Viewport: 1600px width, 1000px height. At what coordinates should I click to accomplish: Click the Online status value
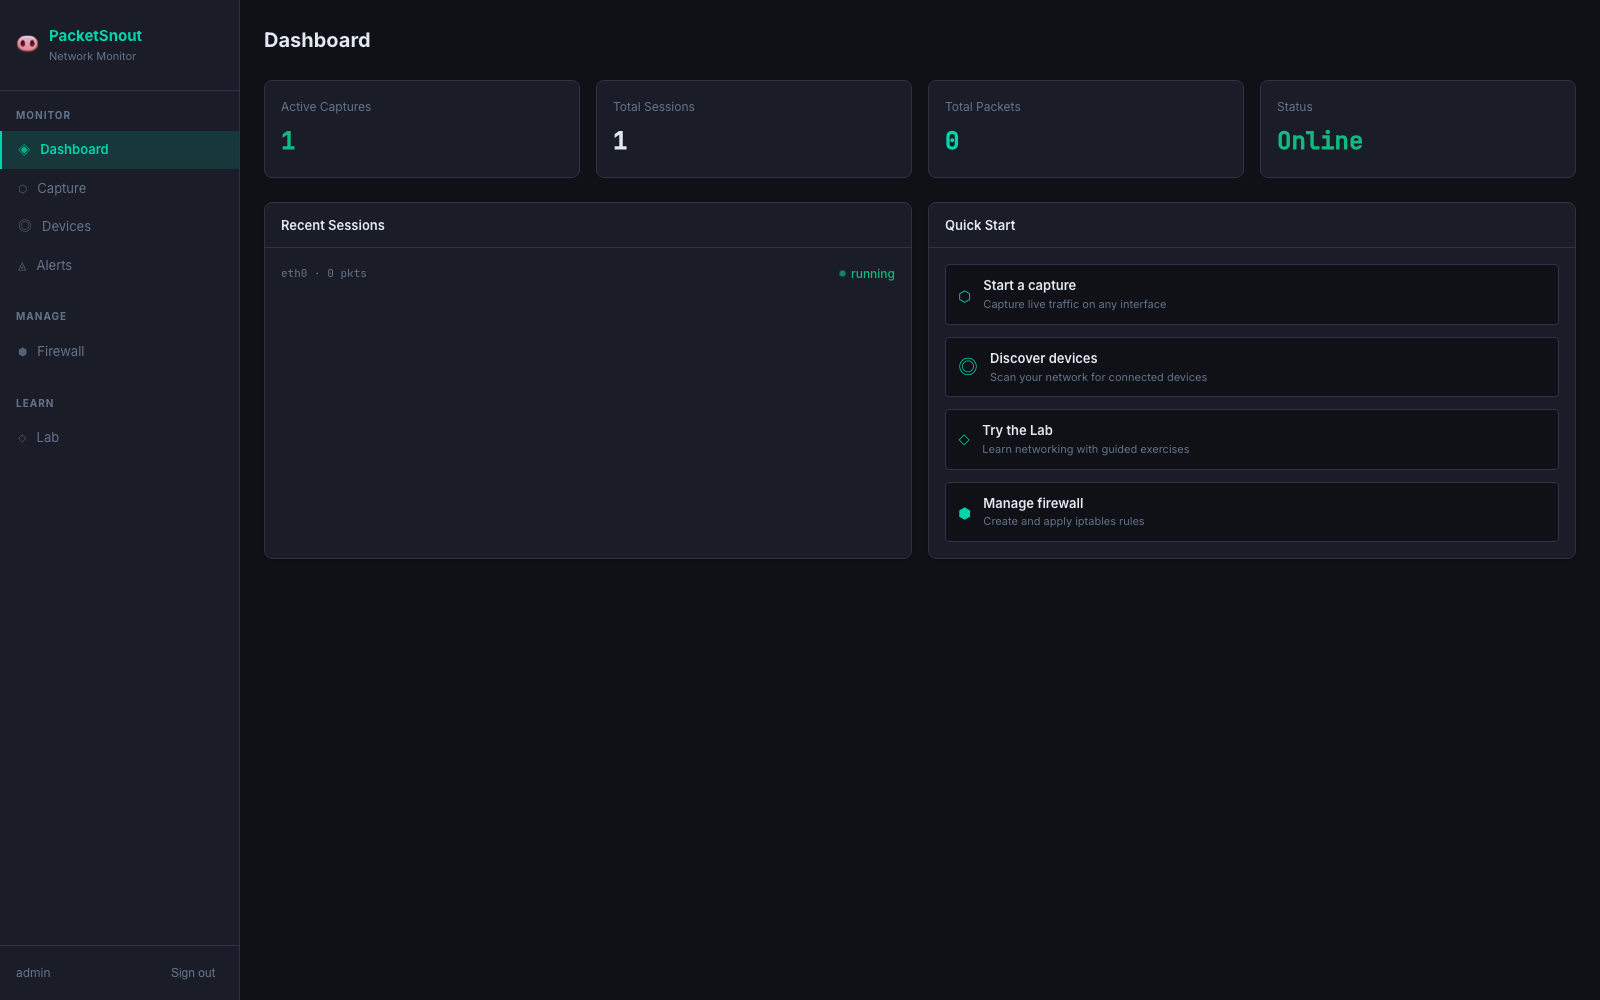coord(1319,141)
